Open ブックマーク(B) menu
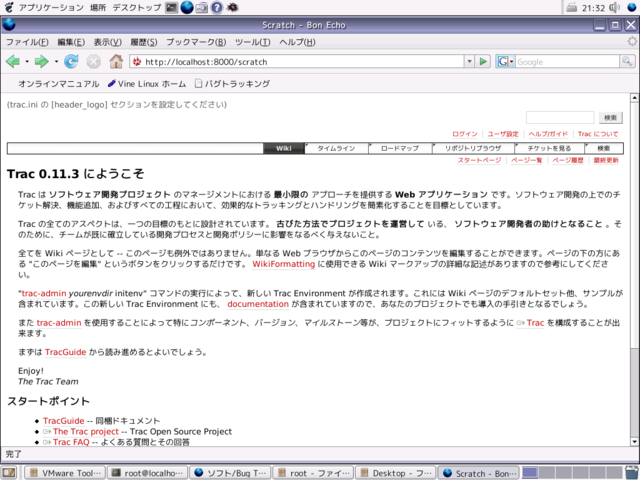This screenshot has height=480, width=640. (196, 42)
